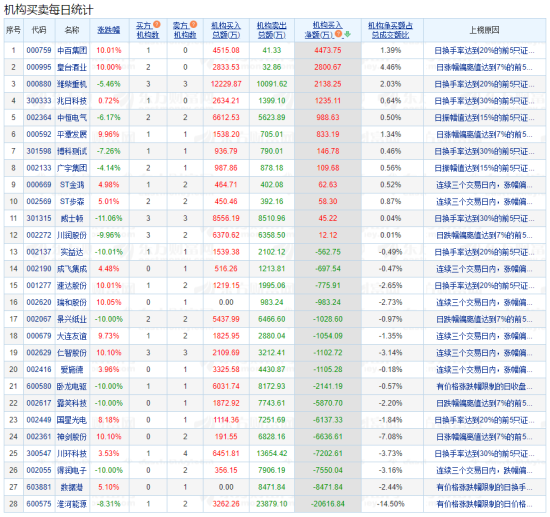
Task: Open 川环科技 stock name link
Action: click(x=72, y=454)
